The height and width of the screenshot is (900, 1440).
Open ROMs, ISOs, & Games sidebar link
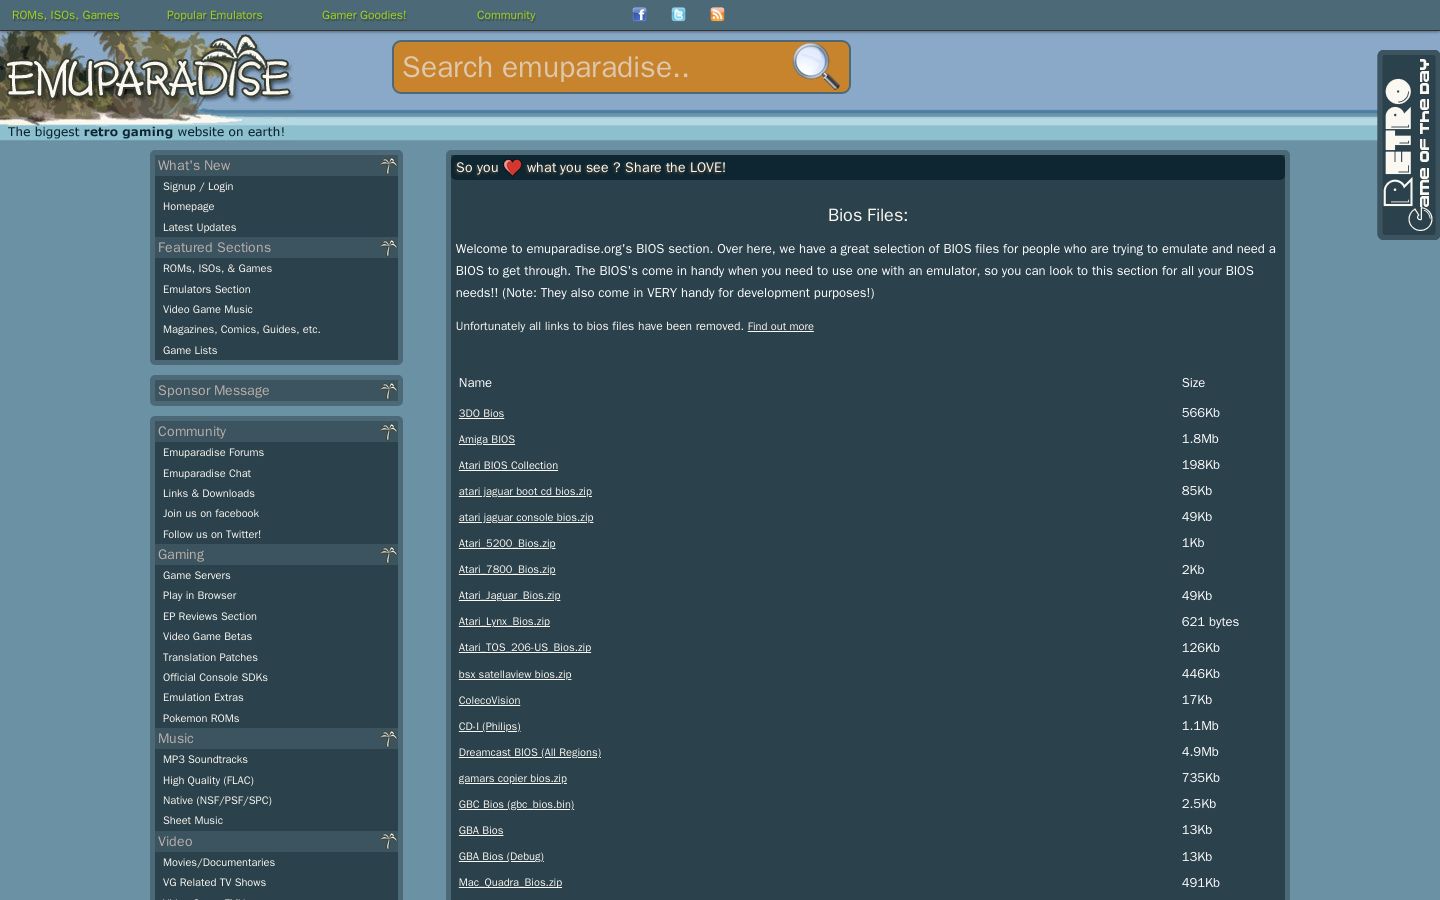[x=218, y=268]
